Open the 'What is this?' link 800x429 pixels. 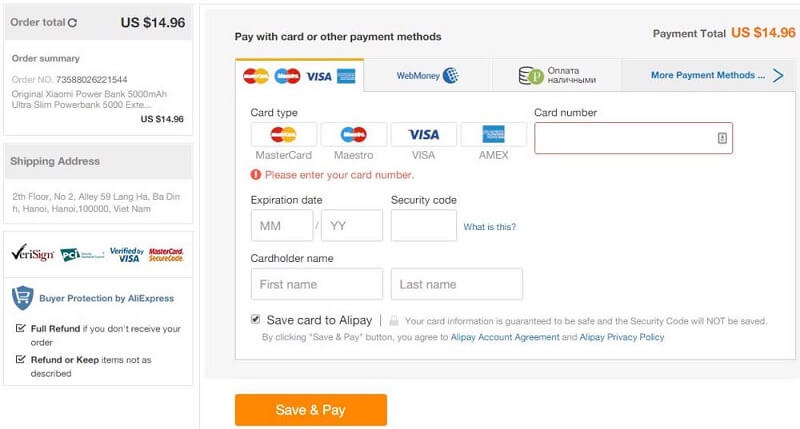click(489, 227)
